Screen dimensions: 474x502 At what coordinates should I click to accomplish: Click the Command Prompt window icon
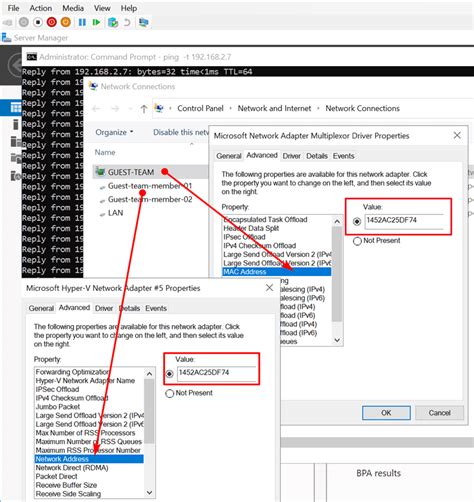click(x=32, y=57)
